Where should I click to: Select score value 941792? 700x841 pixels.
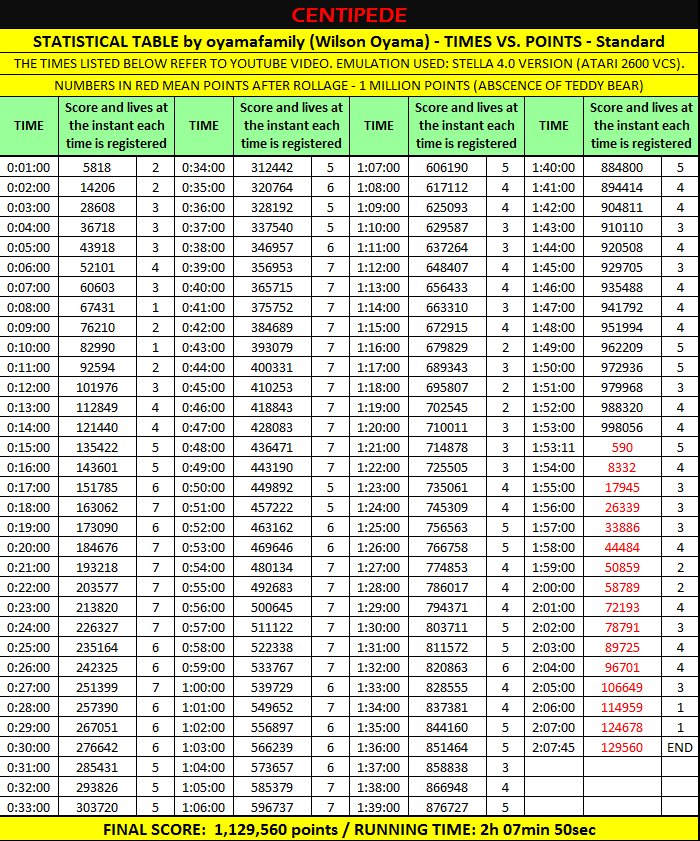[622, 307]
